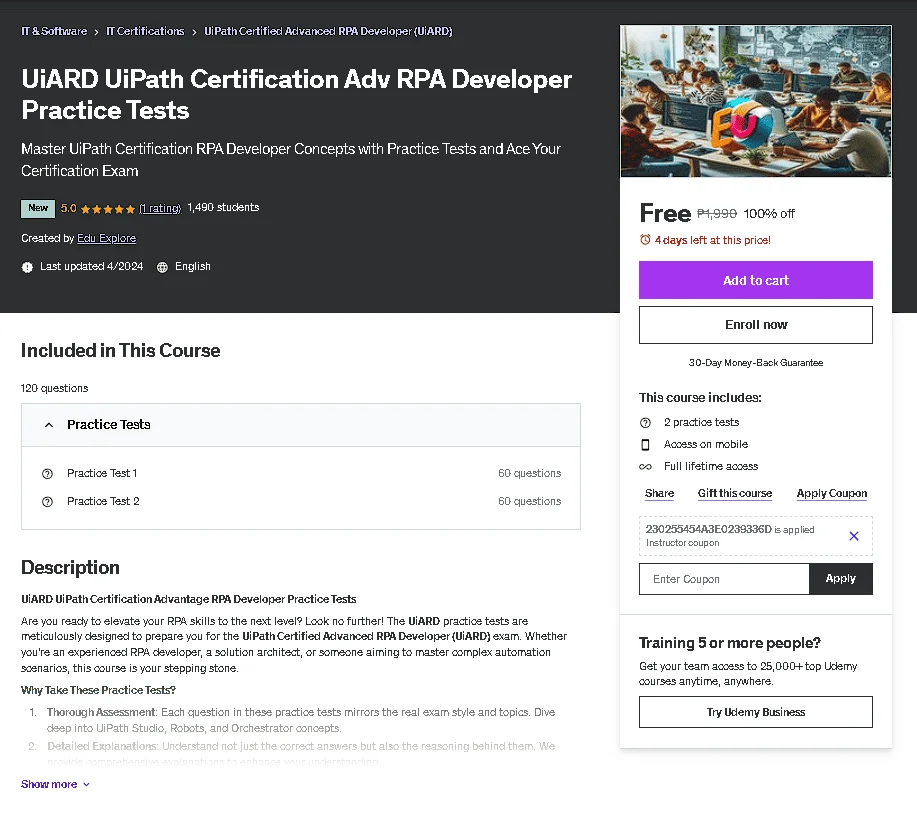Click the applied coupon code text
Image resolution: width=917 pixels, height=820 pixels.
[708, 529]
